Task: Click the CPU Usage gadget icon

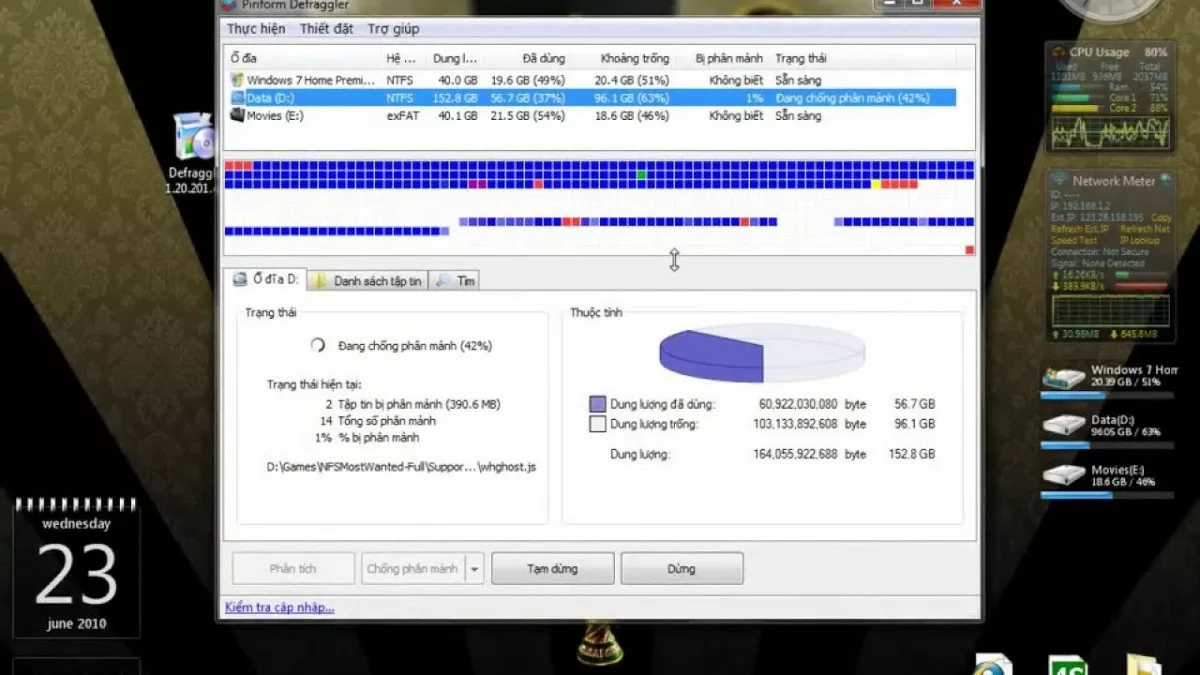Action: pyautogui.click(x=1057, y=50)
